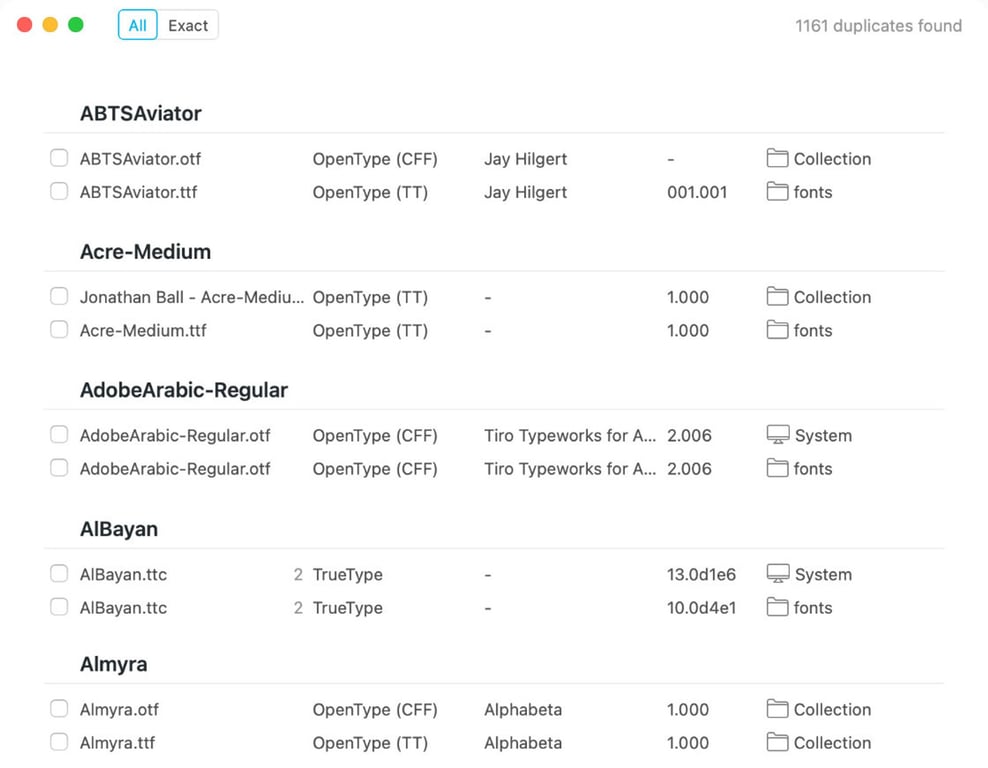Check the ABTSAviator.ttf checkbox
The image size is (988, 768).
[59, 191]
